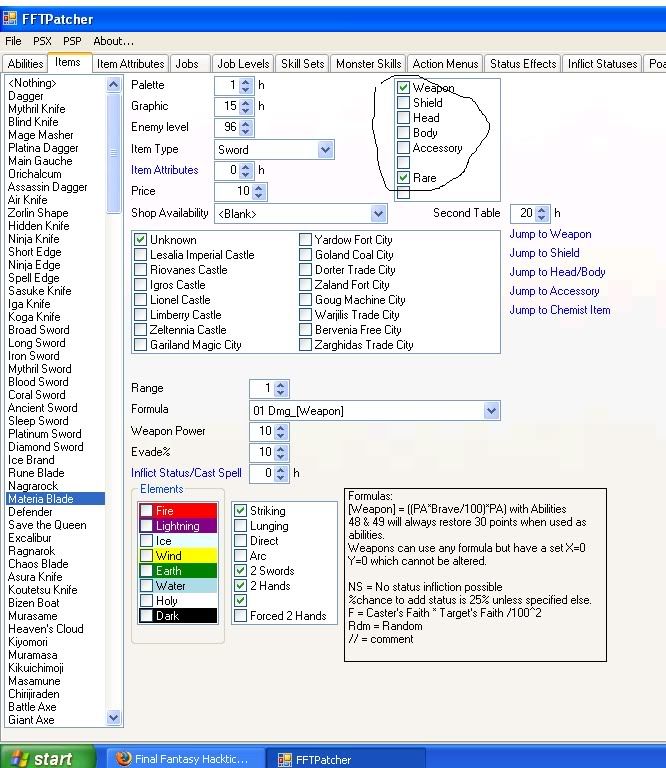Click the Windows Start button

(x=48, y=758)
